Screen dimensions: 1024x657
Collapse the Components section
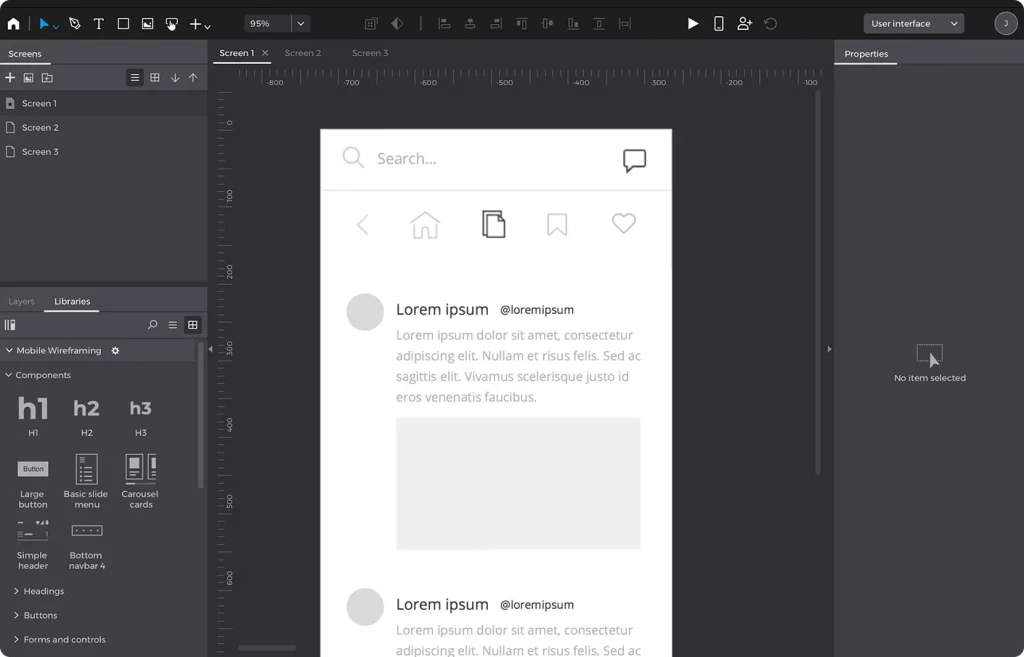click(x=8, y=375)
